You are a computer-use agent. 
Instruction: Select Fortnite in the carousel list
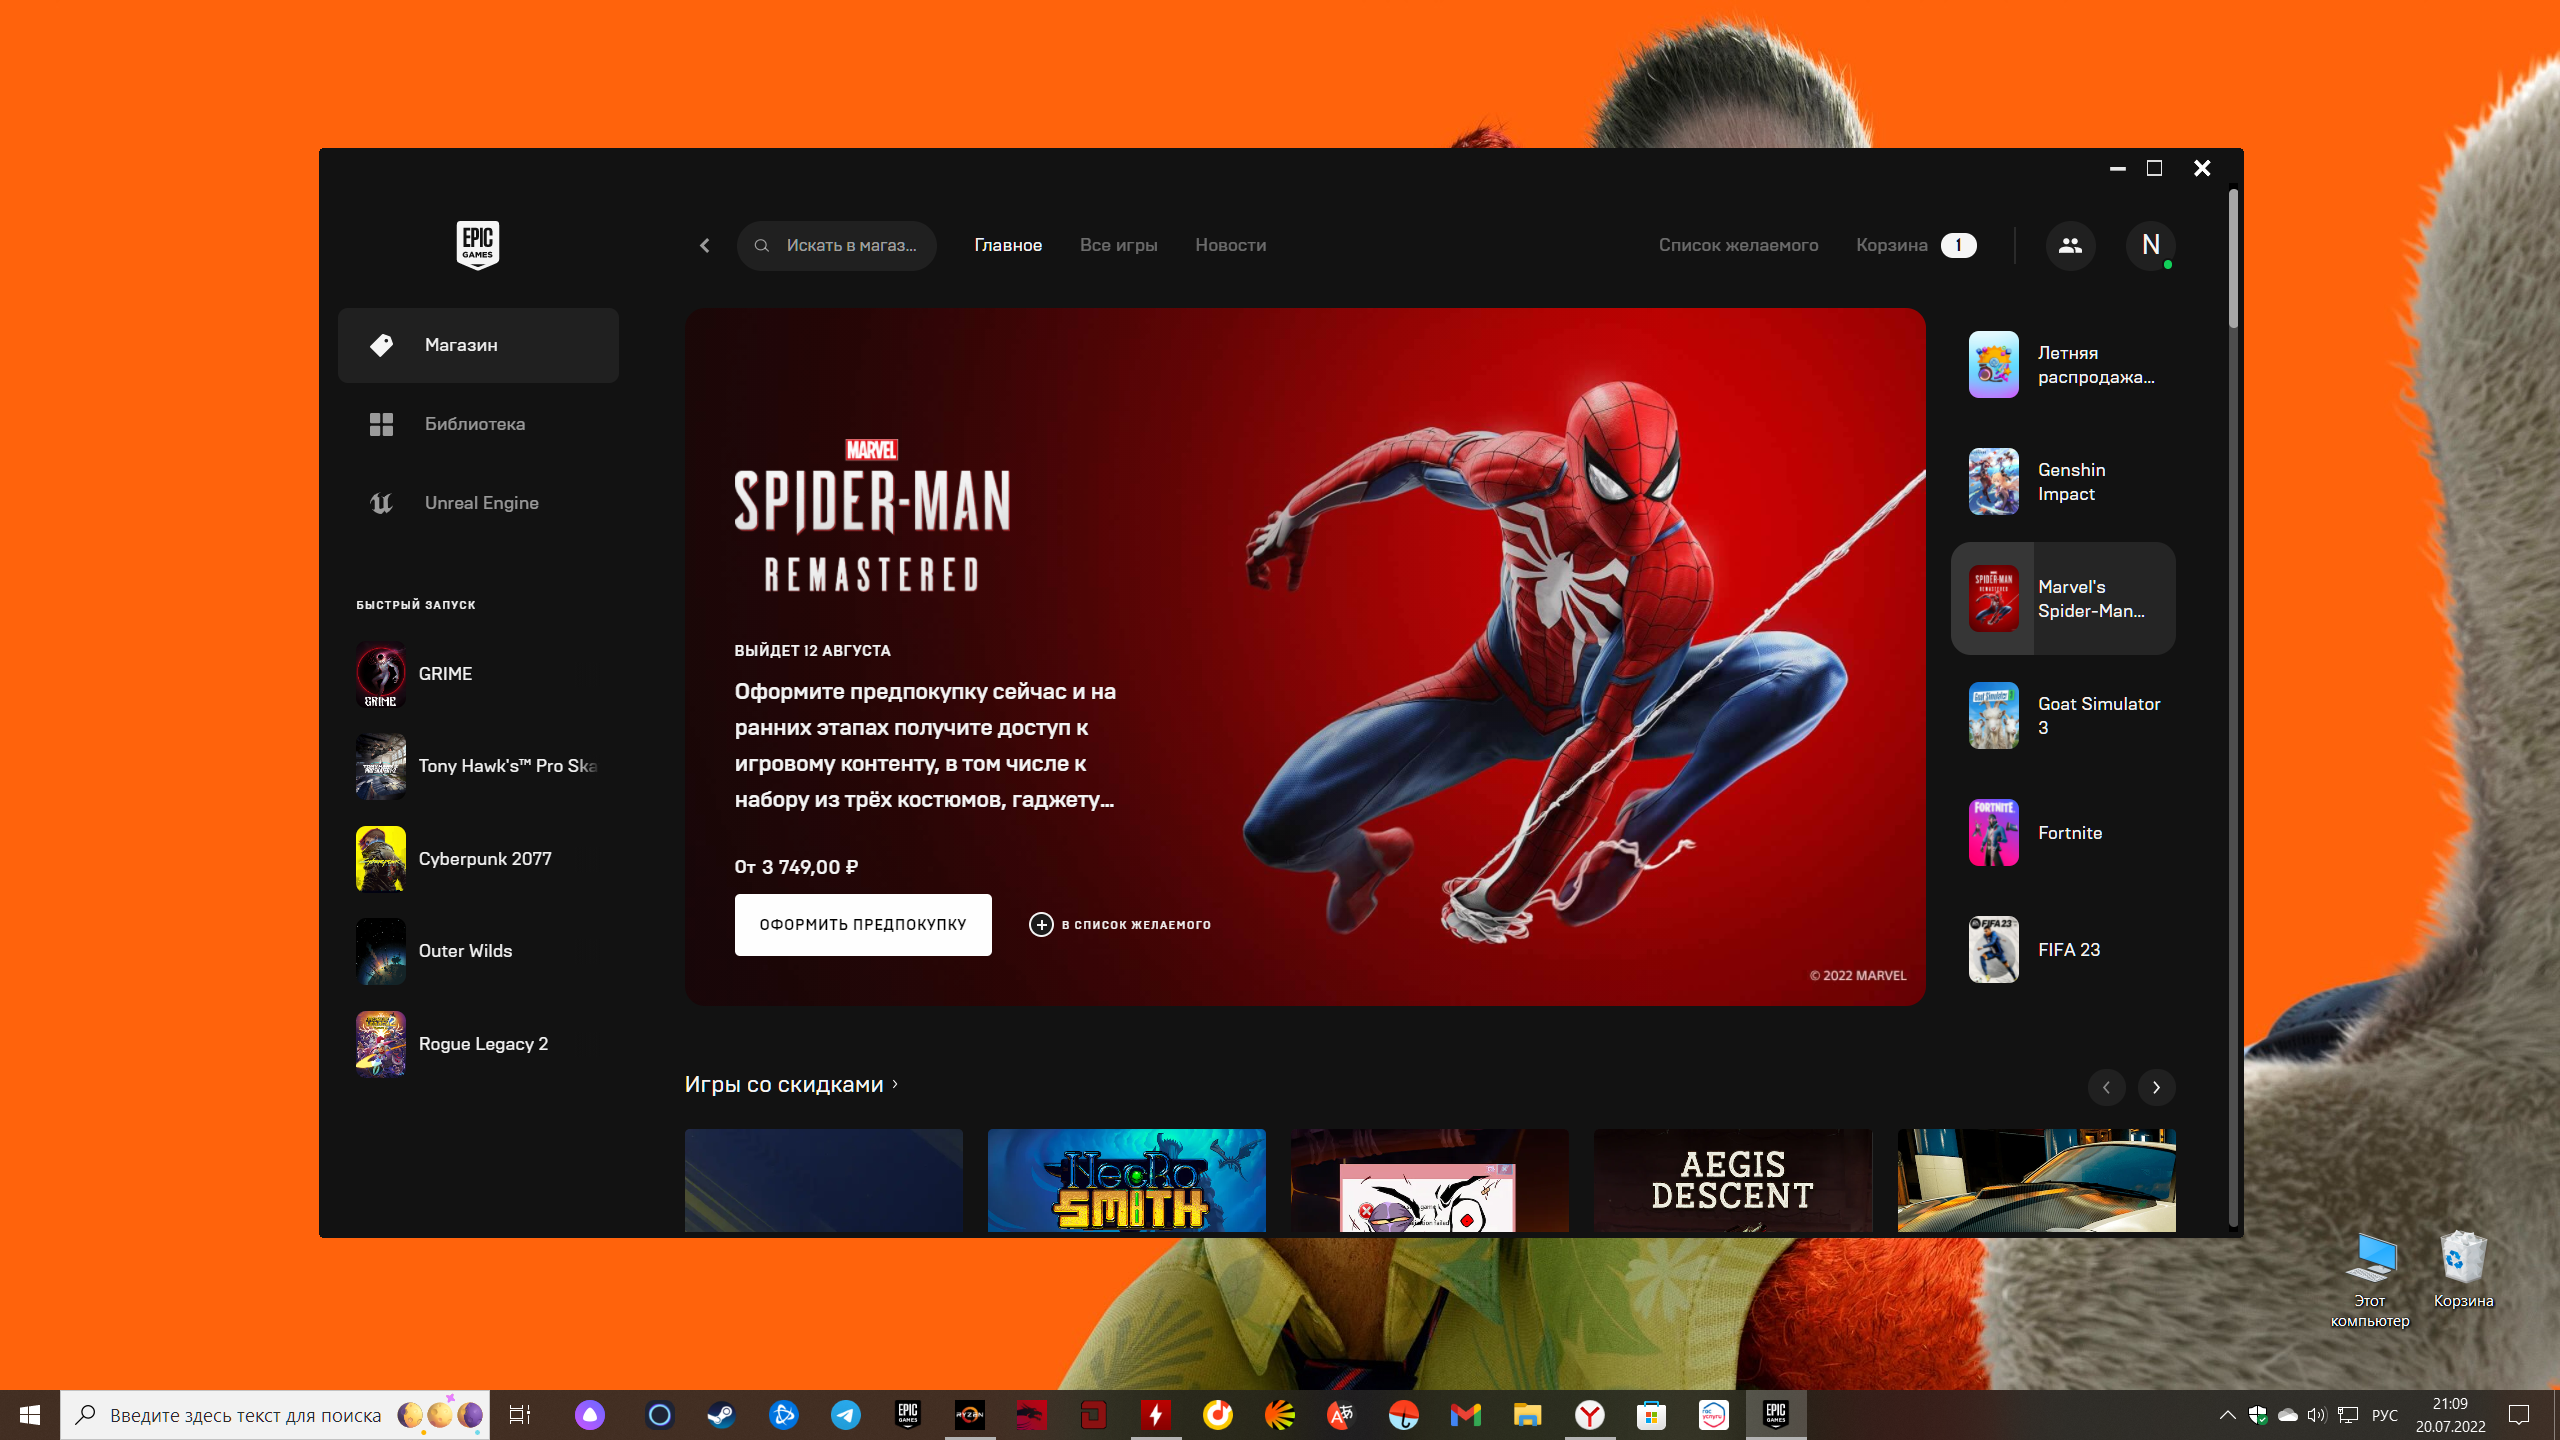coord(2063,833)
